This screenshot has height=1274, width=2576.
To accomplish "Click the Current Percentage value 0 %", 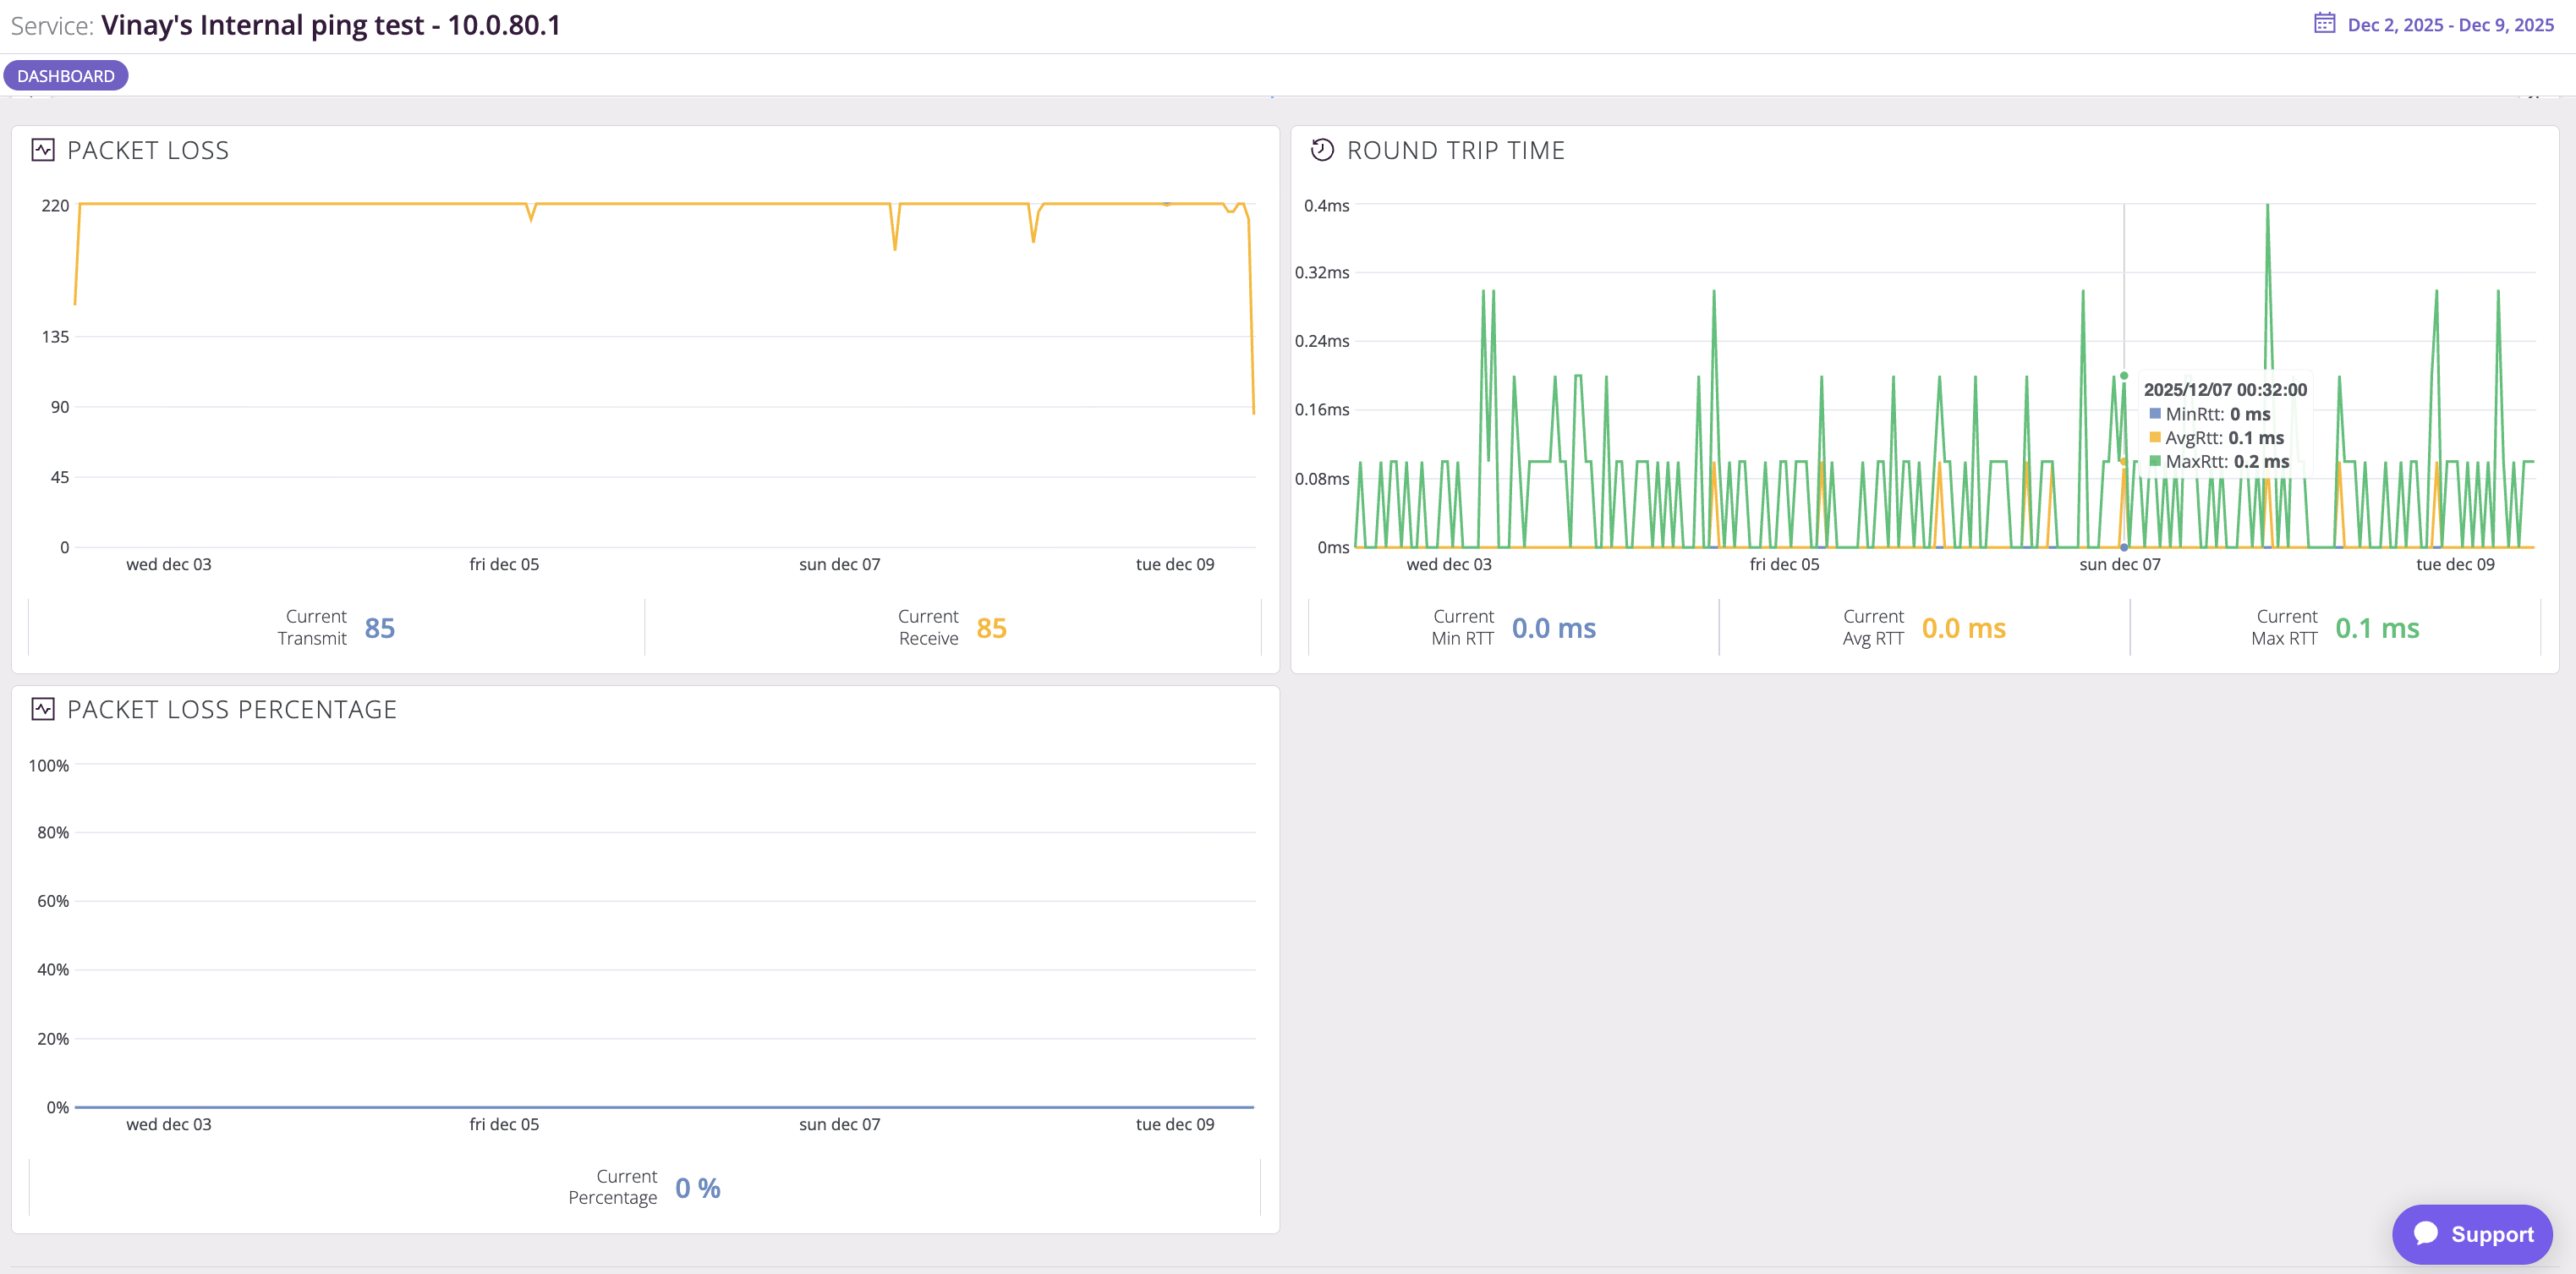I will [x=698, y=1188].
